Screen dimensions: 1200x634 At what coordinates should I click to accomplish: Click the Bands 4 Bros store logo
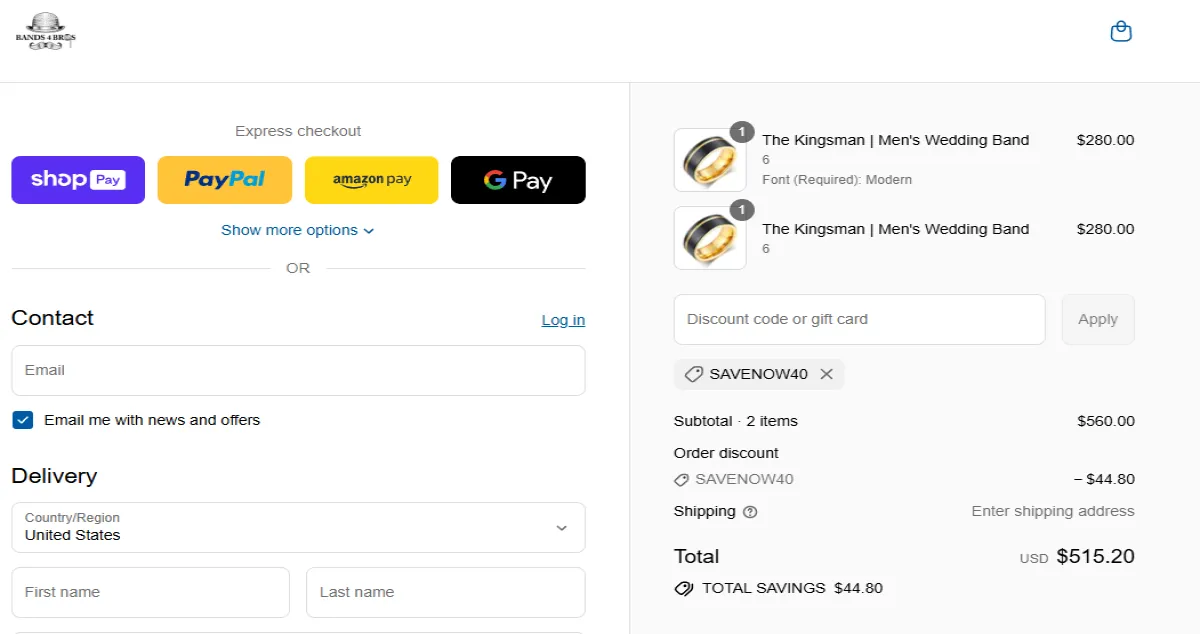click(x=45, y=32)
